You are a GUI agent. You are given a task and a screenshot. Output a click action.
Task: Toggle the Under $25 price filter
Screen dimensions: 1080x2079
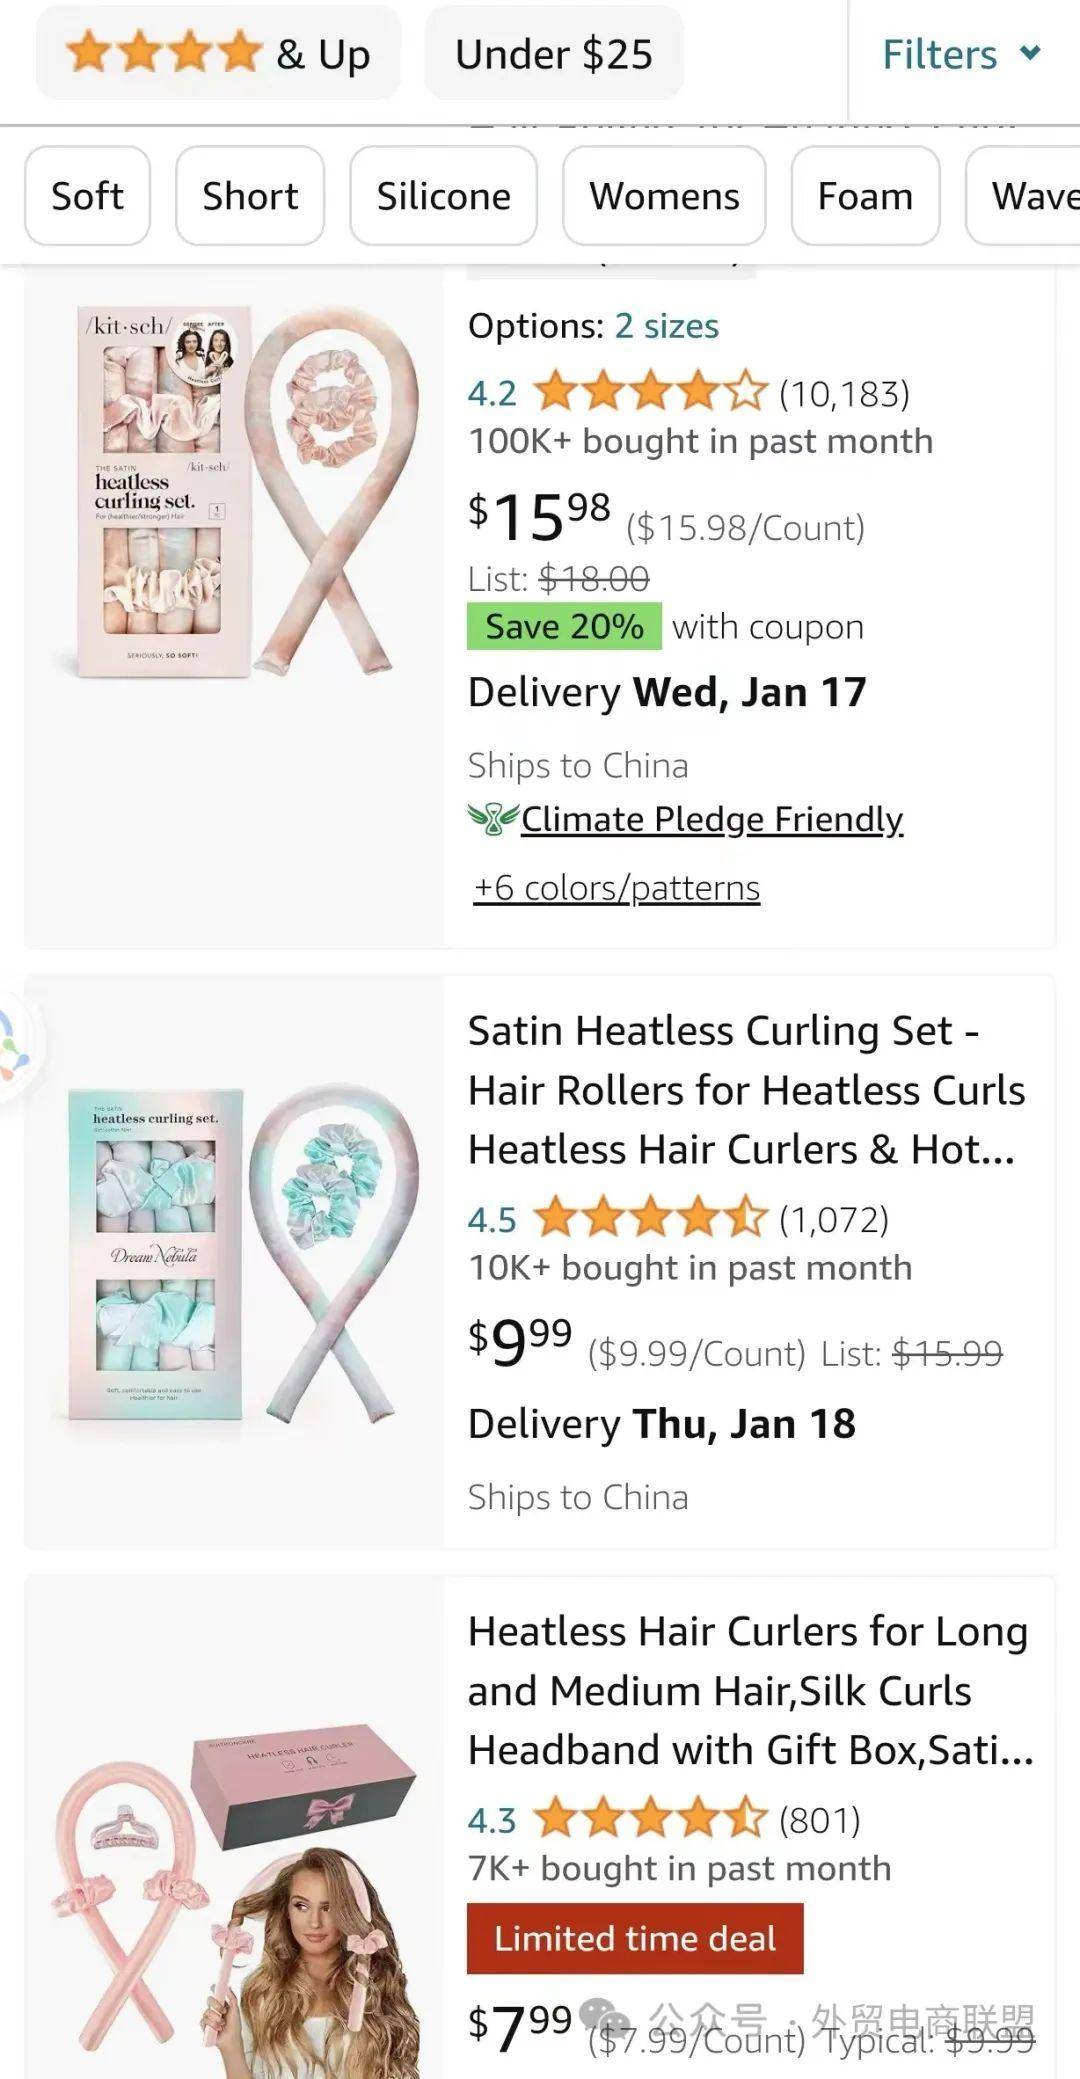coord(553,53)
